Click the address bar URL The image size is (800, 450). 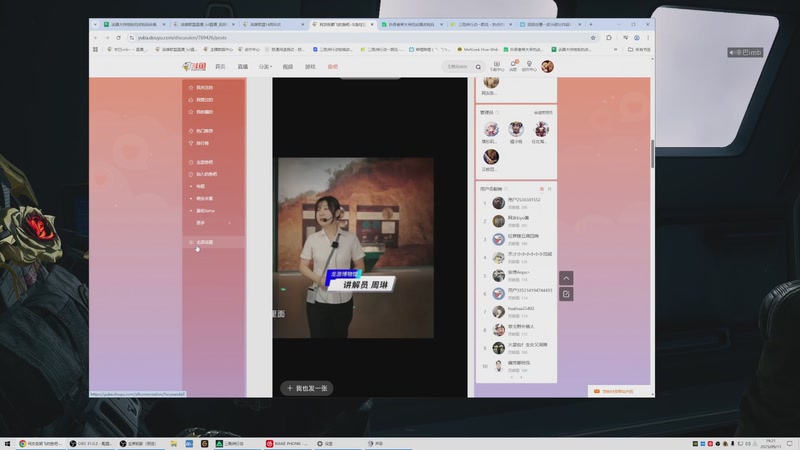[182, 38]
